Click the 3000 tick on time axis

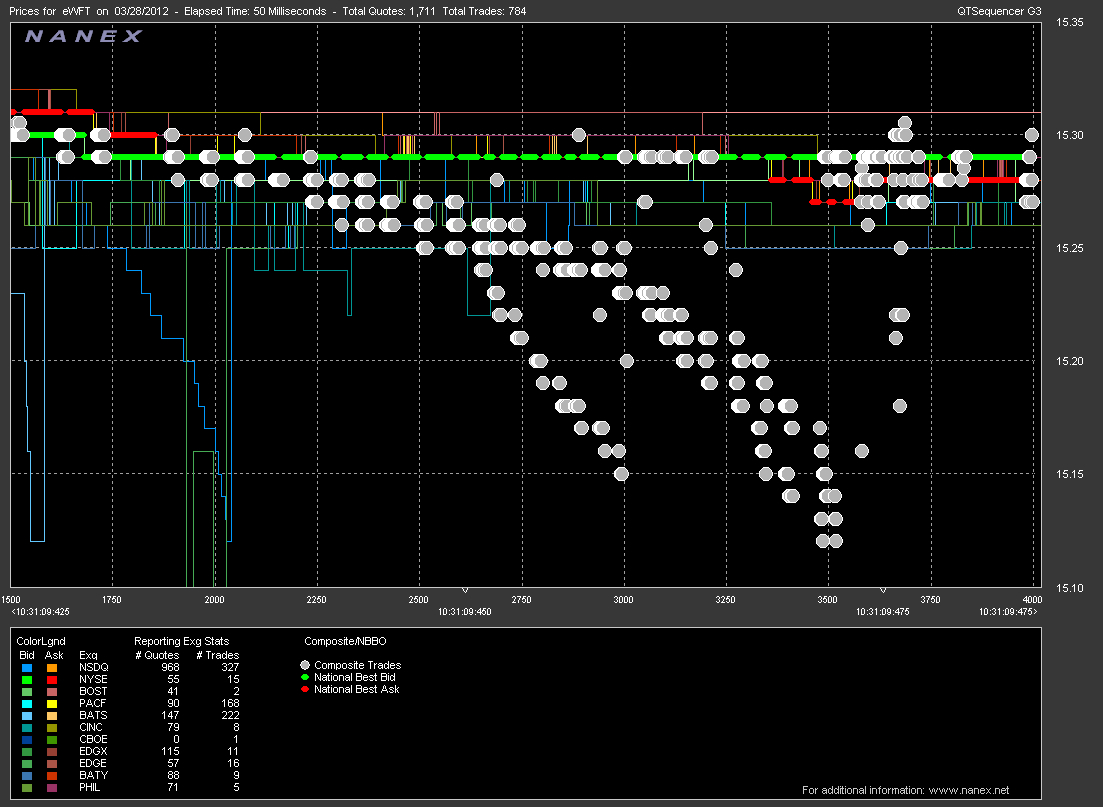click(x=623, y=599)
